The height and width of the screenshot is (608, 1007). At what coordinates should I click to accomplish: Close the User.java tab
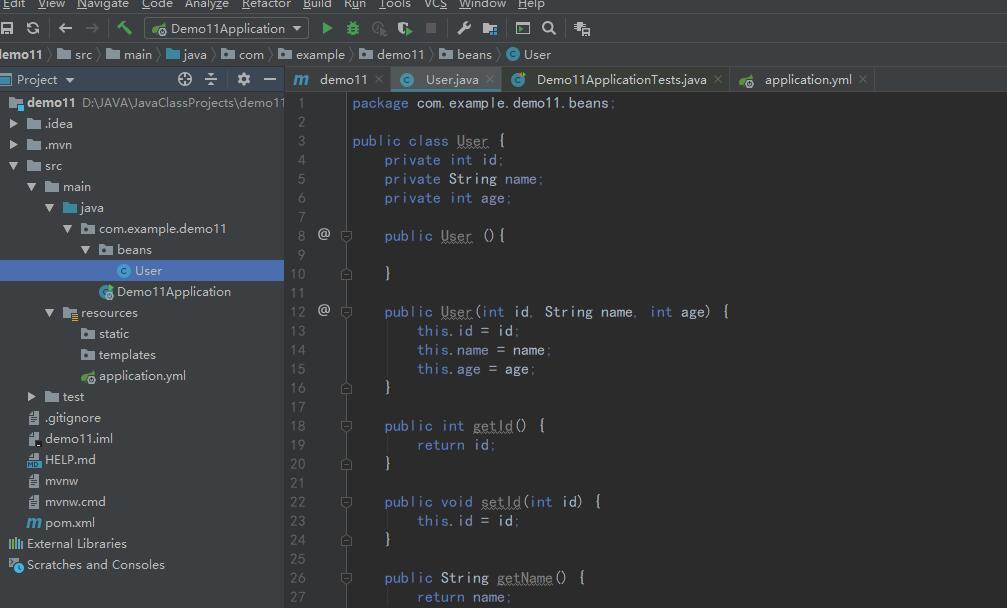point(491,80)
